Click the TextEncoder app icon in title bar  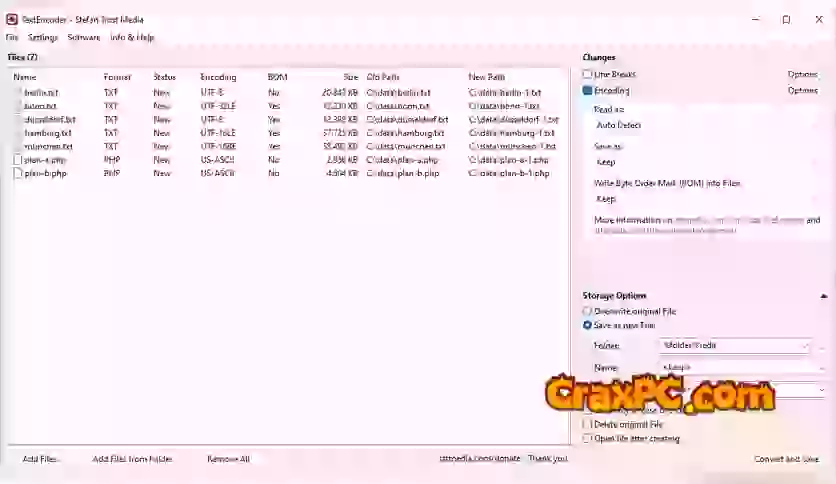coord(11,19)
